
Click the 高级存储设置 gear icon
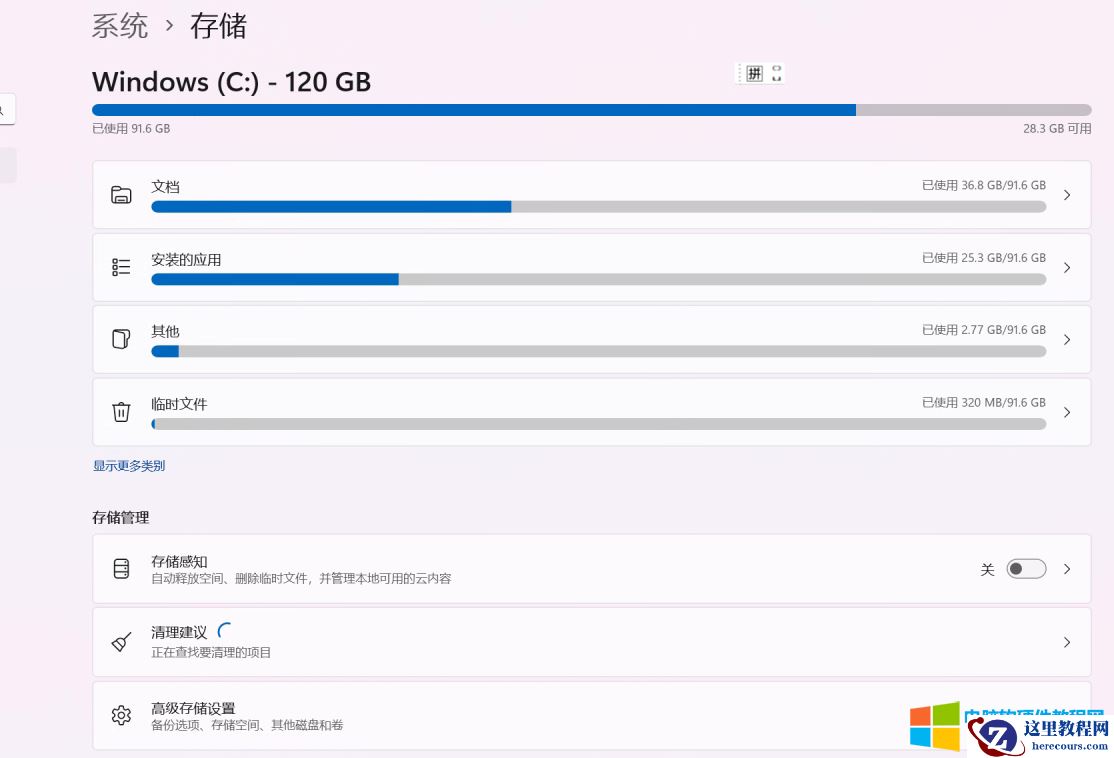point(121,715)
